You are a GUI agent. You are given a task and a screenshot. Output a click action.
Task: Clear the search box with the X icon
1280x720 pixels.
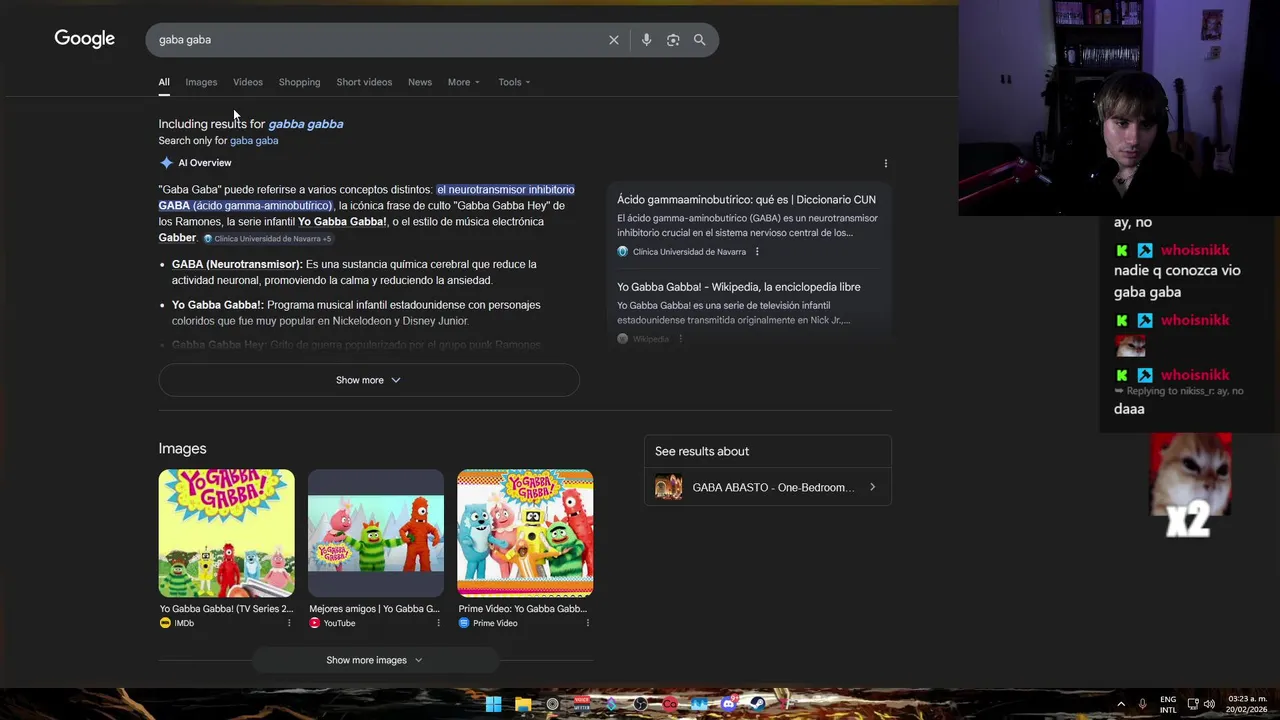pos(614,40)
